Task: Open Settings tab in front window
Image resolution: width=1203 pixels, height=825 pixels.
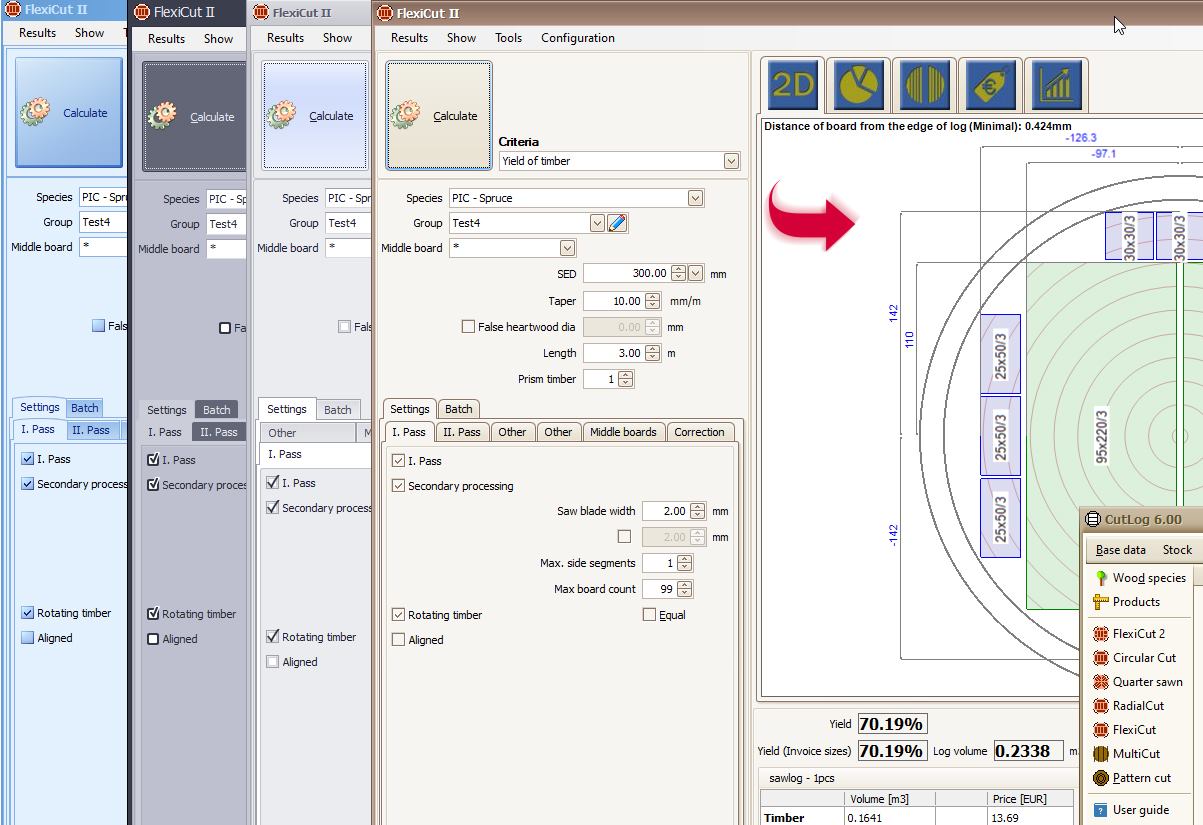Action: click(x=410, y=409)
